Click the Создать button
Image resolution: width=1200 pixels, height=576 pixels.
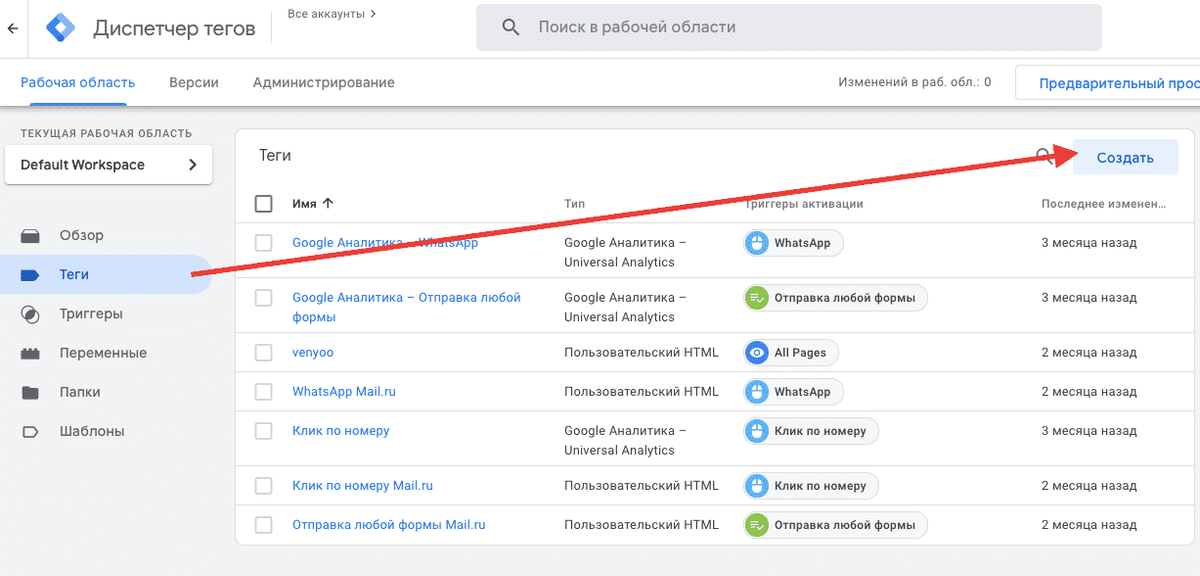pyautogui.click(x=1126, y=157)
